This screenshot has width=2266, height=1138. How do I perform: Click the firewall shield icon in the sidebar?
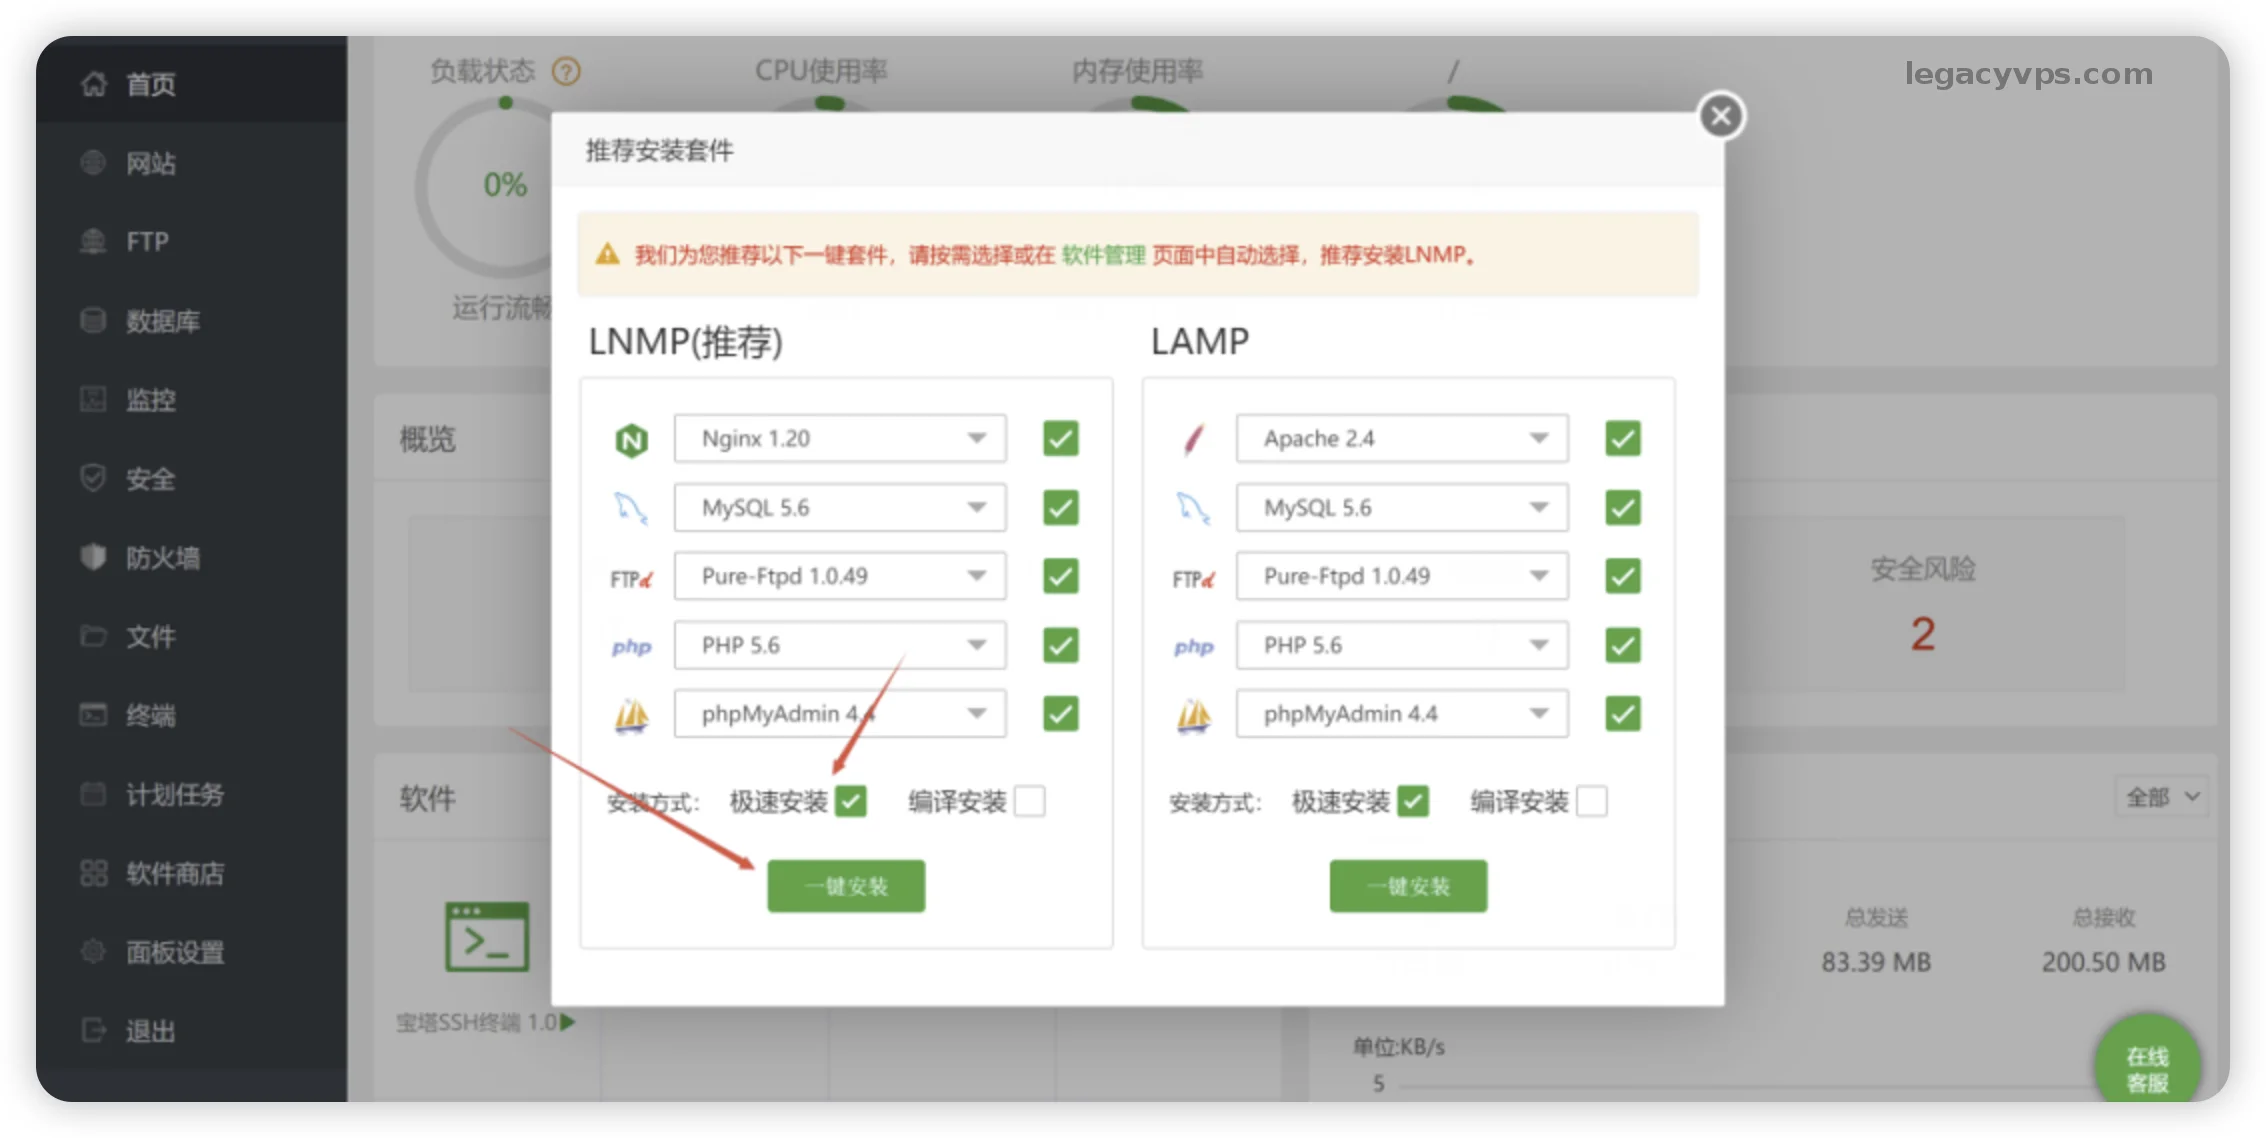[x=93, y=557]
